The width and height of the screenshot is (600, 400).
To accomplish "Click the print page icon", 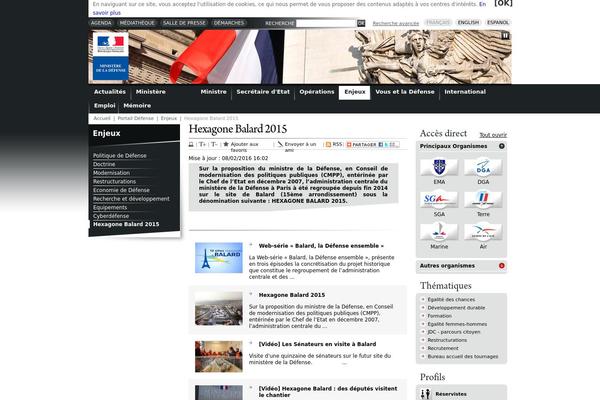I will [191, 144].
